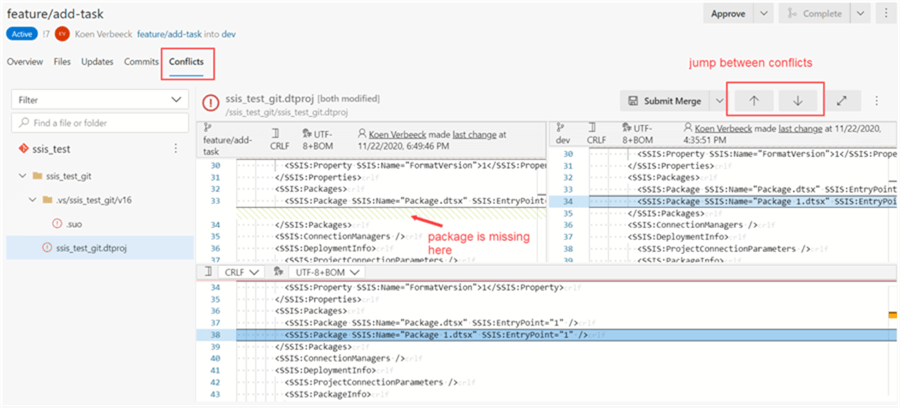Image resolution: width=900 pixels, height=408 pixels.
Task: Click the Active status badge
Action: point(22,34)
